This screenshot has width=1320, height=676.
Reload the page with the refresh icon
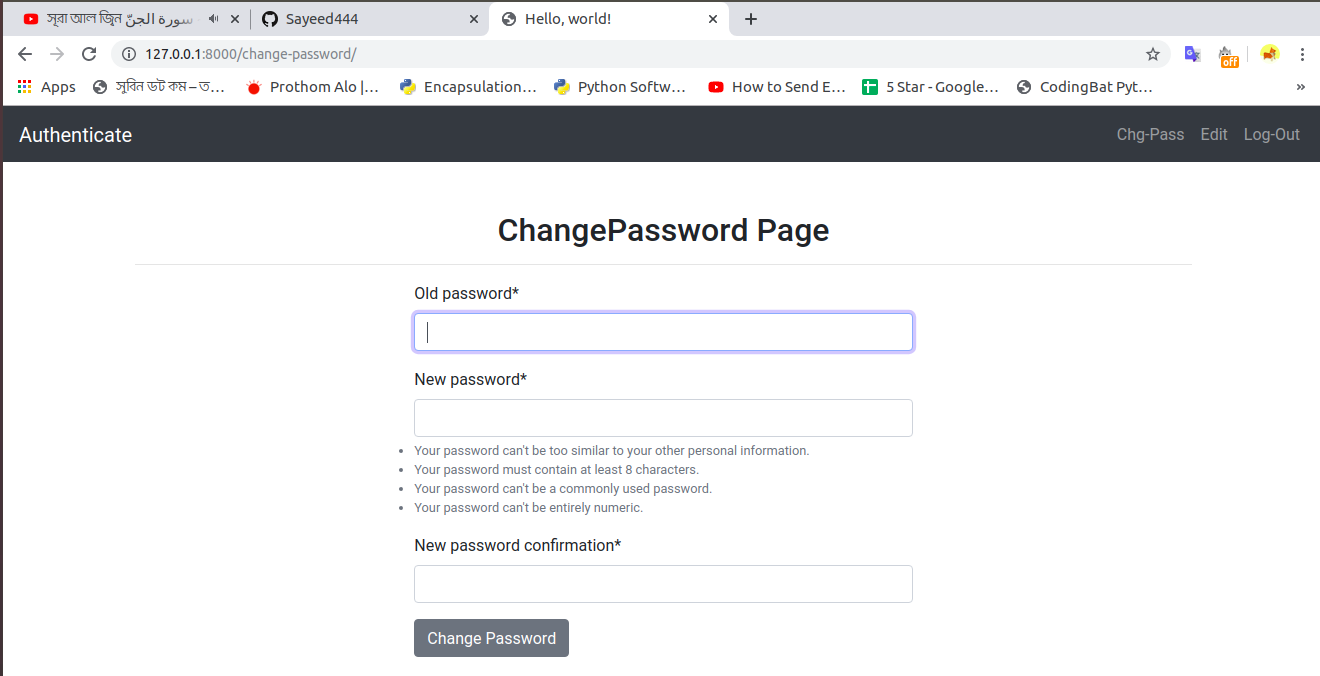pyautogui.click(x=89, y=54)
